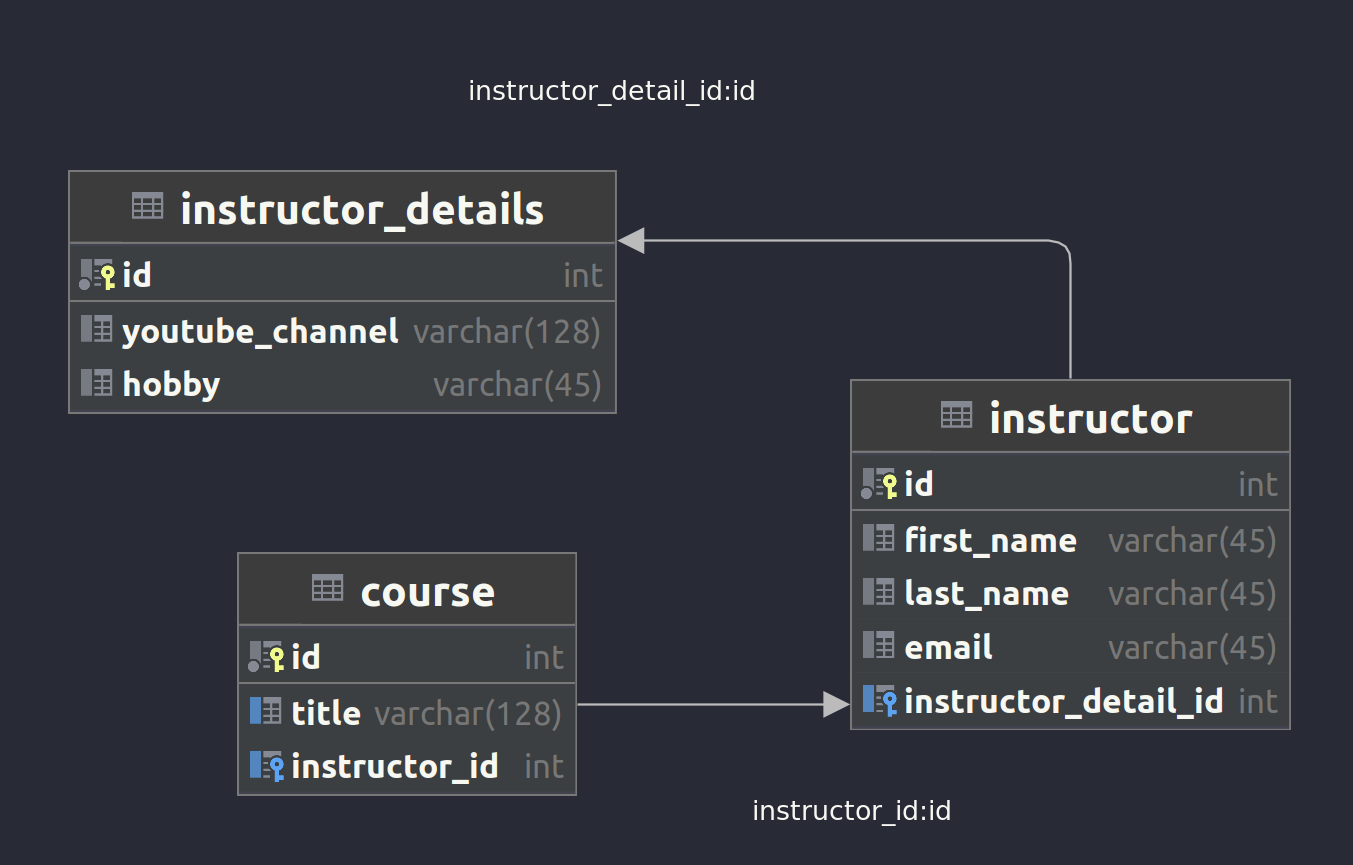The image size is (1353, 865).
Task: Select the email column name
Action: coord(948,648)
